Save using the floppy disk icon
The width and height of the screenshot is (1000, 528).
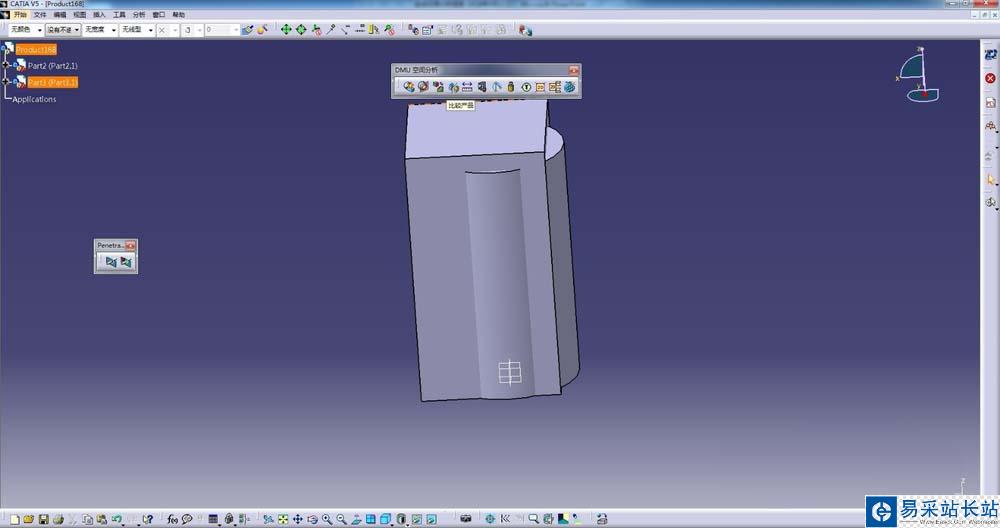point(43,520)
